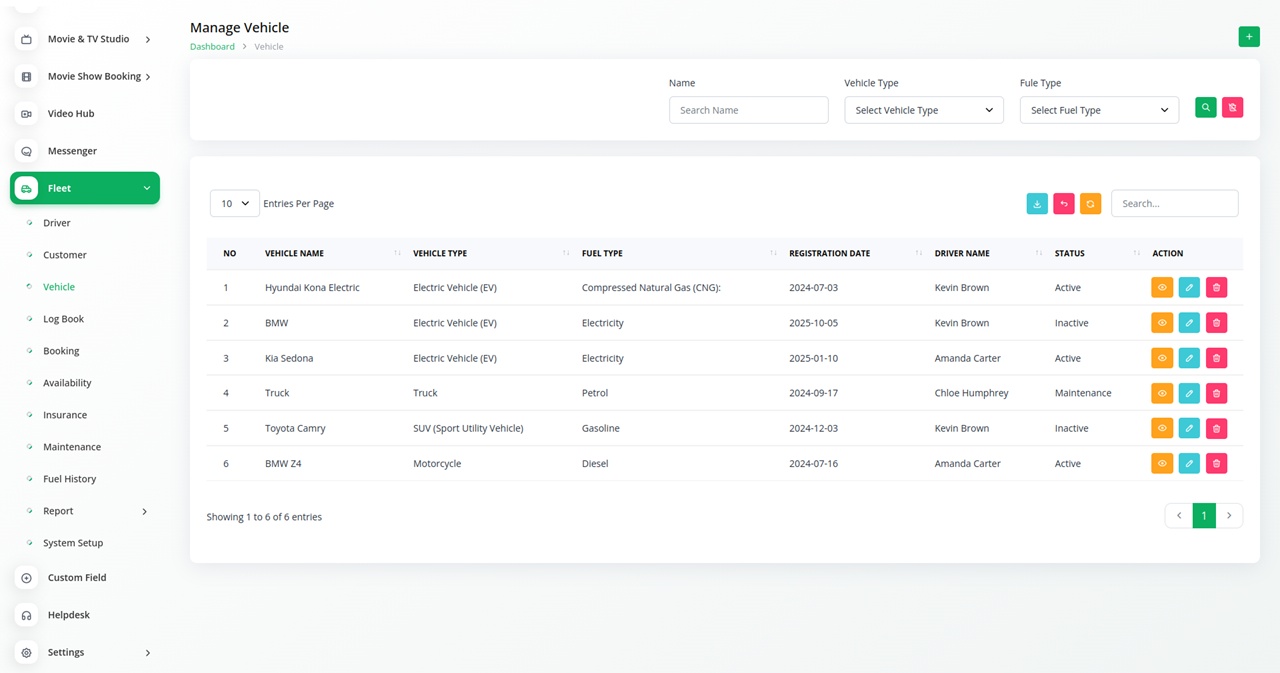Click the teal download export icon
This screenshot has height=673, width=1280.
(x=1037, y=204)
